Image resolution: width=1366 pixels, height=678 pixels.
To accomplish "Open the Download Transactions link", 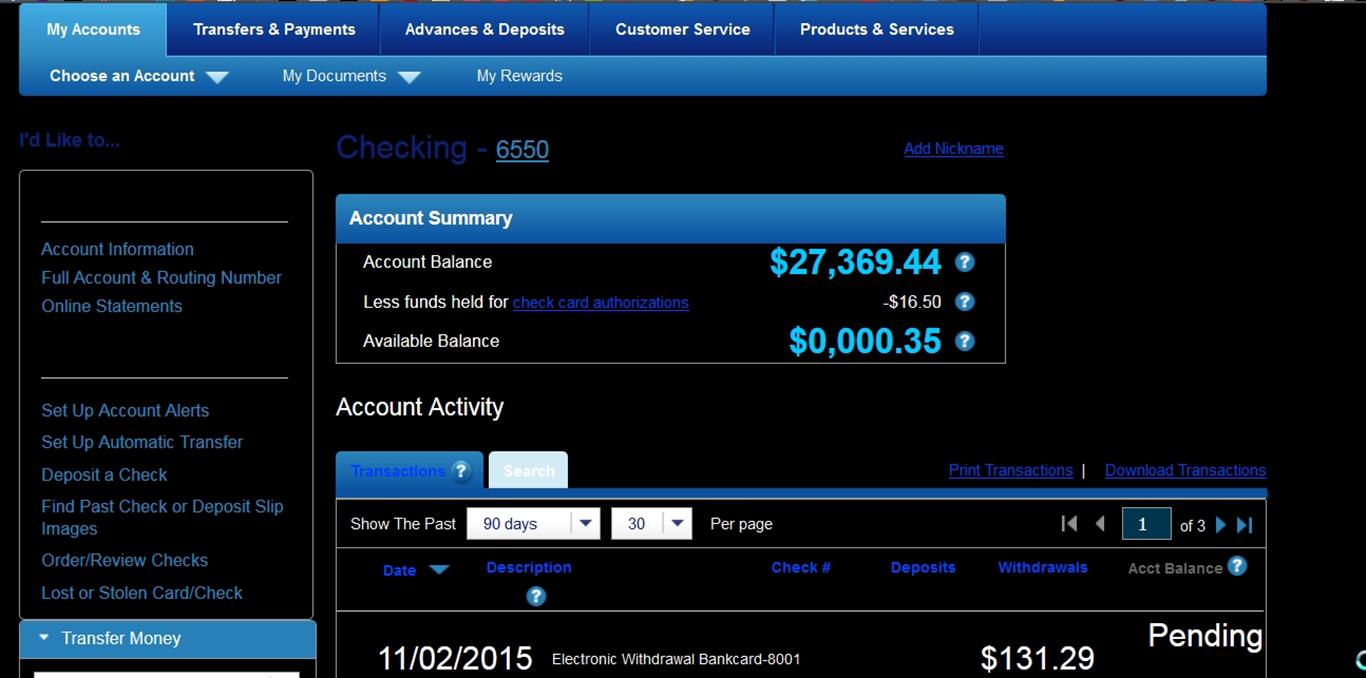I will point(1185,470).
